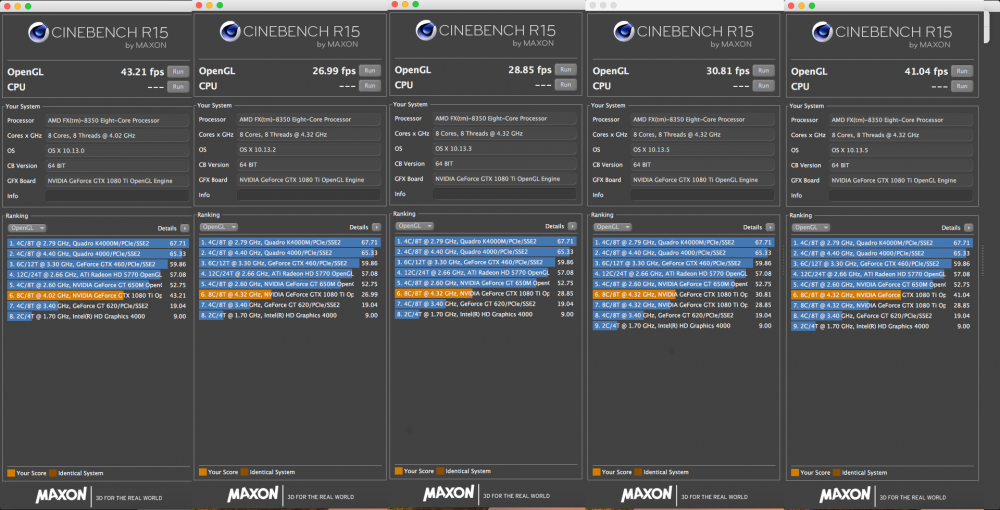Select ranking row scoring 43.21
1000x510 pixels.
[98, 296]
